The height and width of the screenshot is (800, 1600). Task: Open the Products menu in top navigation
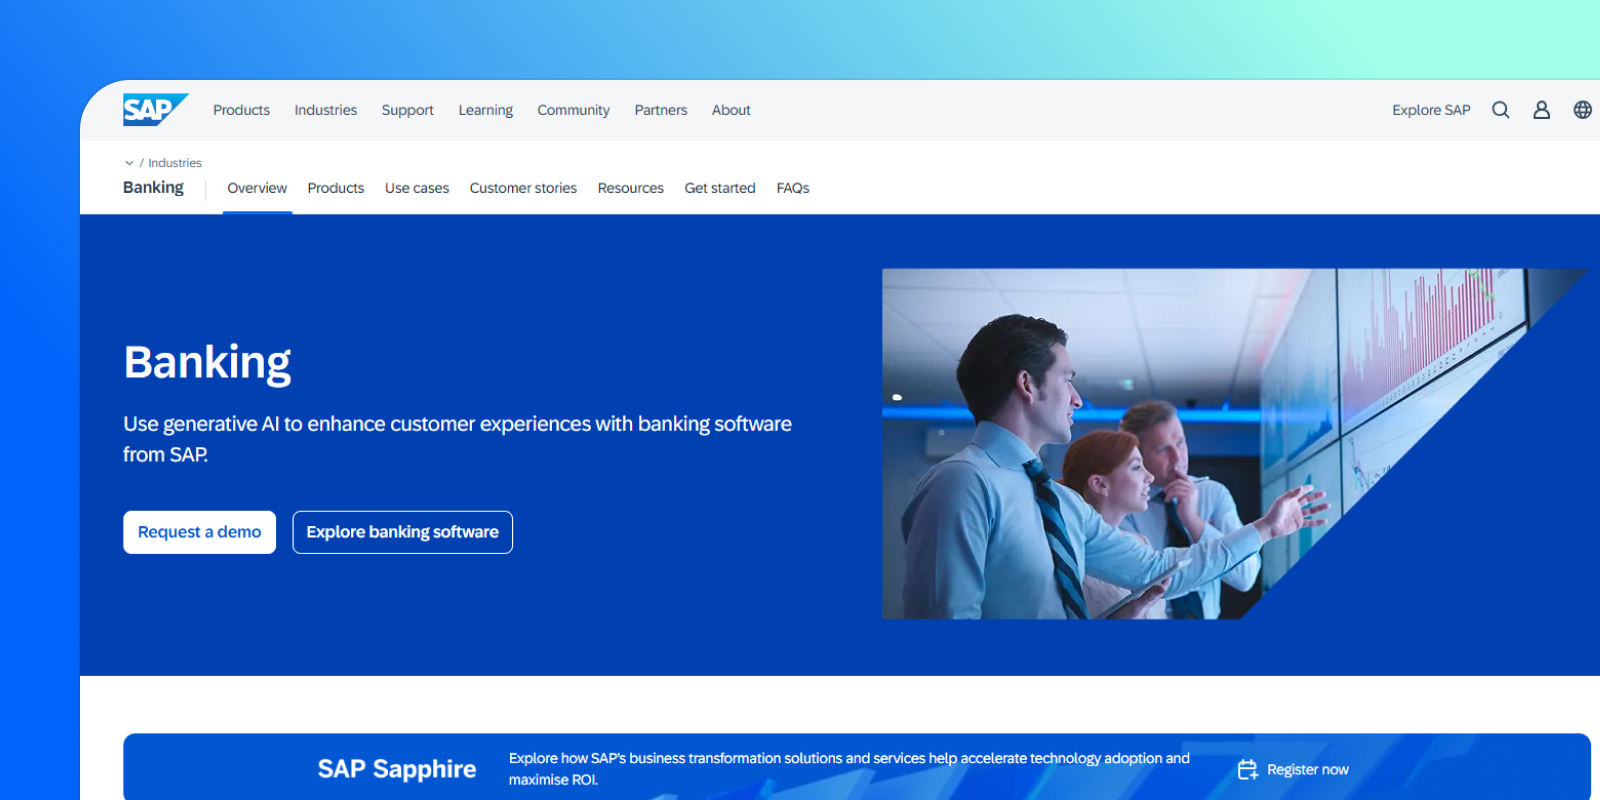[x=241, y=110]
